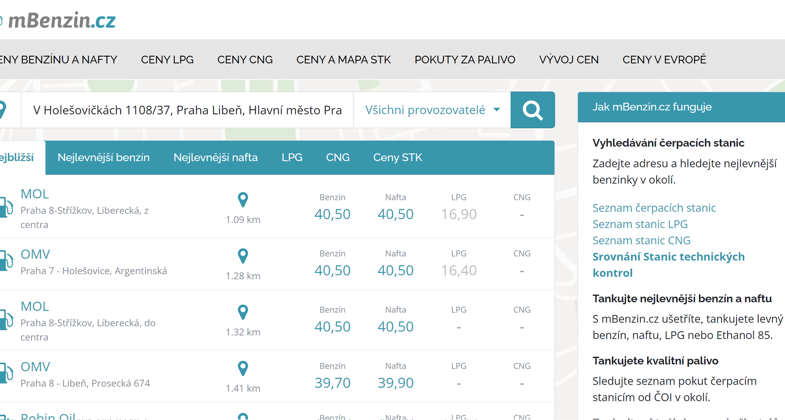Open Seznam stanic LPG link
Image resolution: width=785 pixels, height=420 pixels.
click(x=640, y=224)
